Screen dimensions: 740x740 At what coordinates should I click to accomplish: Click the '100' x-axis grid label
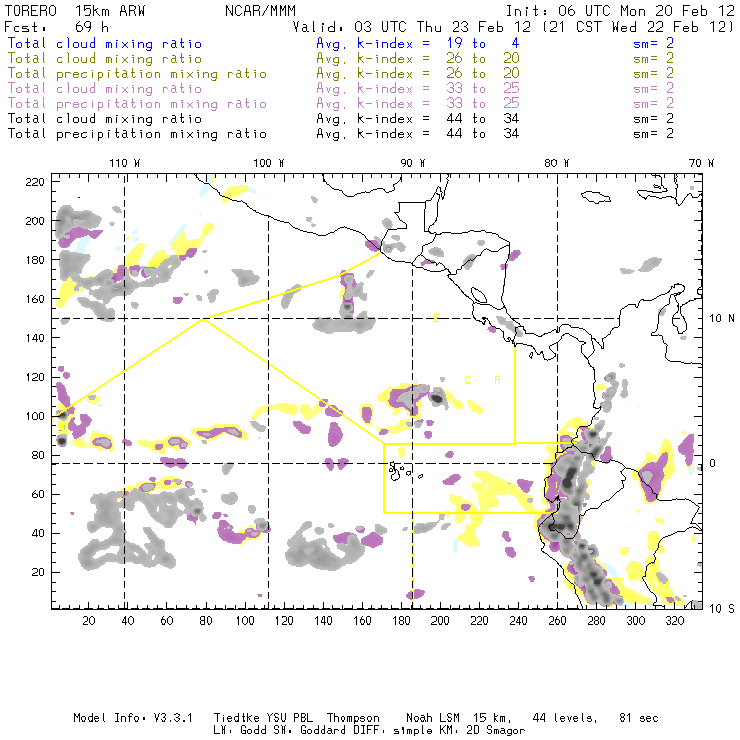point(245,621)
